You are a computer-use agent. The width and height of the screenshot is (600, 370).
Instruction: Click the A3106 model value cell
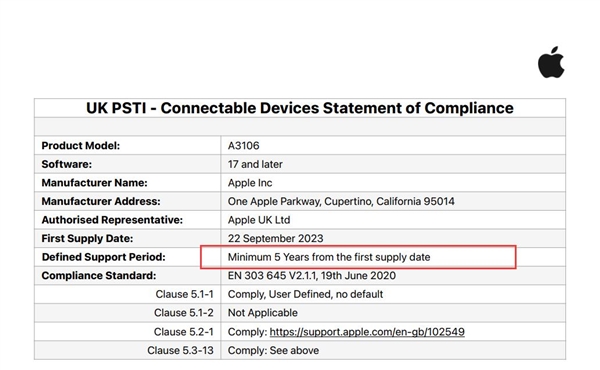393,146
